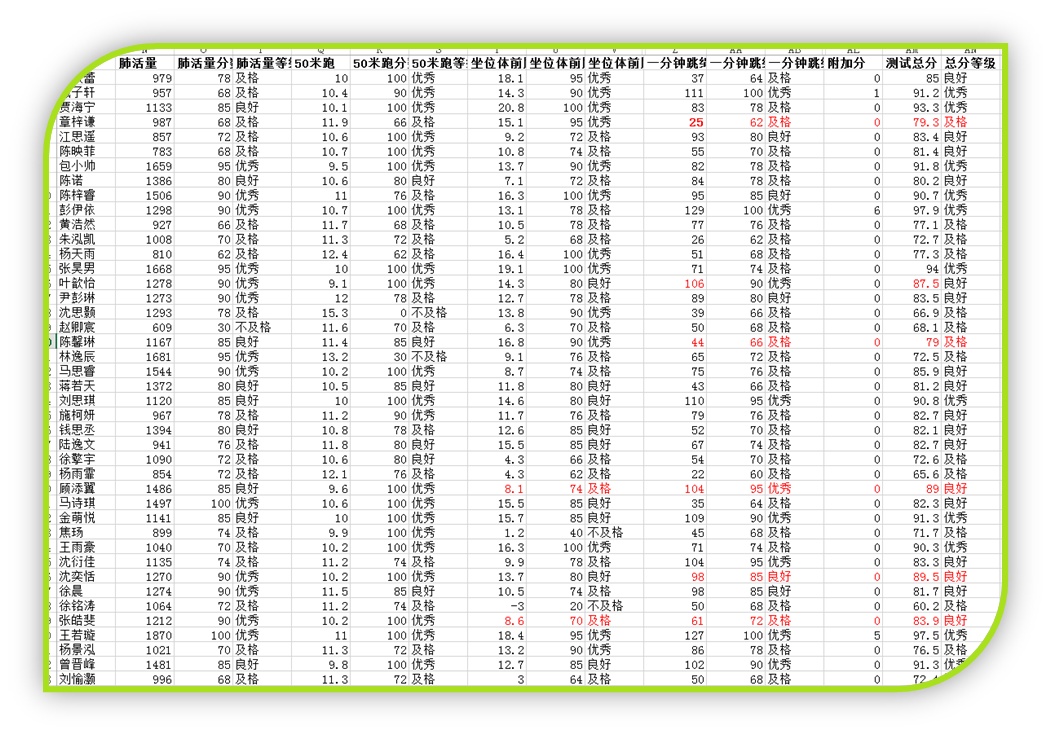Screen dimensions: 1051x735
Task: Select the 总分等级 column header cell
Action: (x=970, y=63)
